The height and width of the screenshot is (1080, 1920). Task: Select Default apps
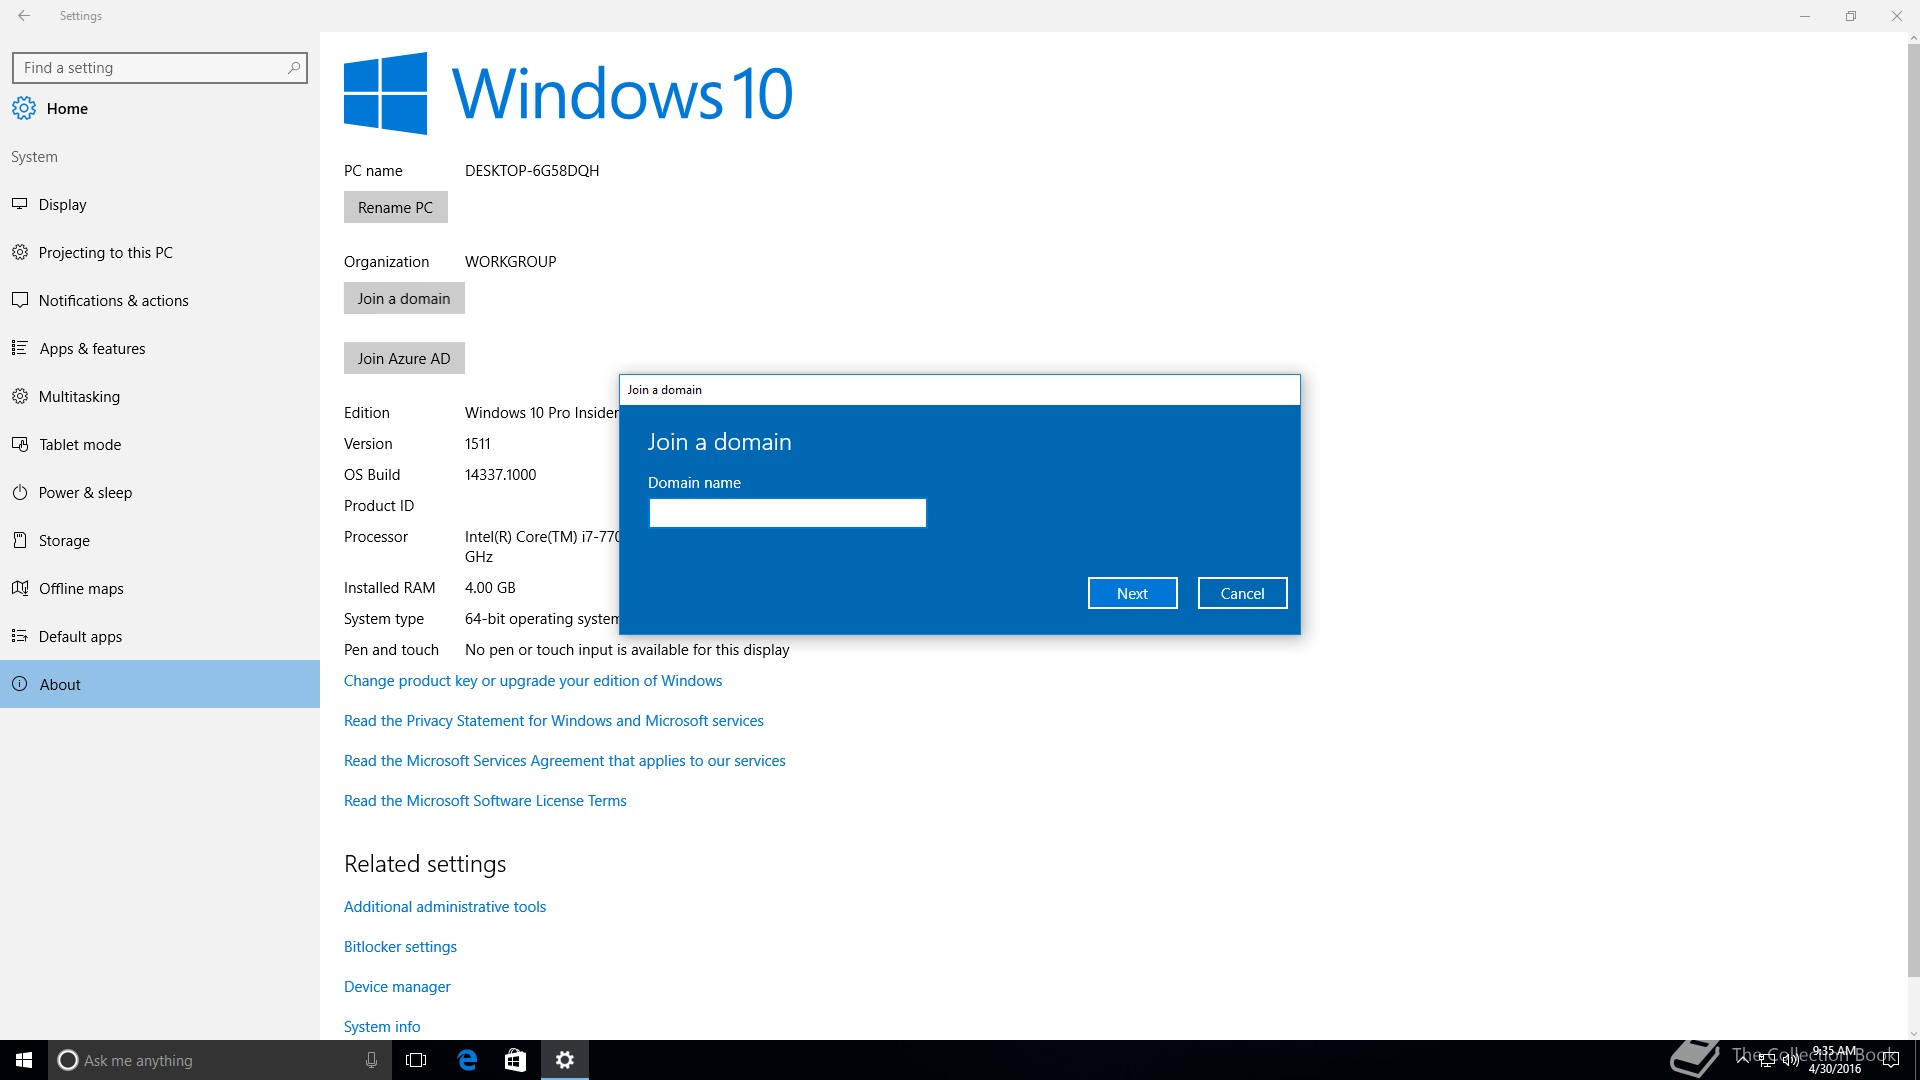(160, 636)
